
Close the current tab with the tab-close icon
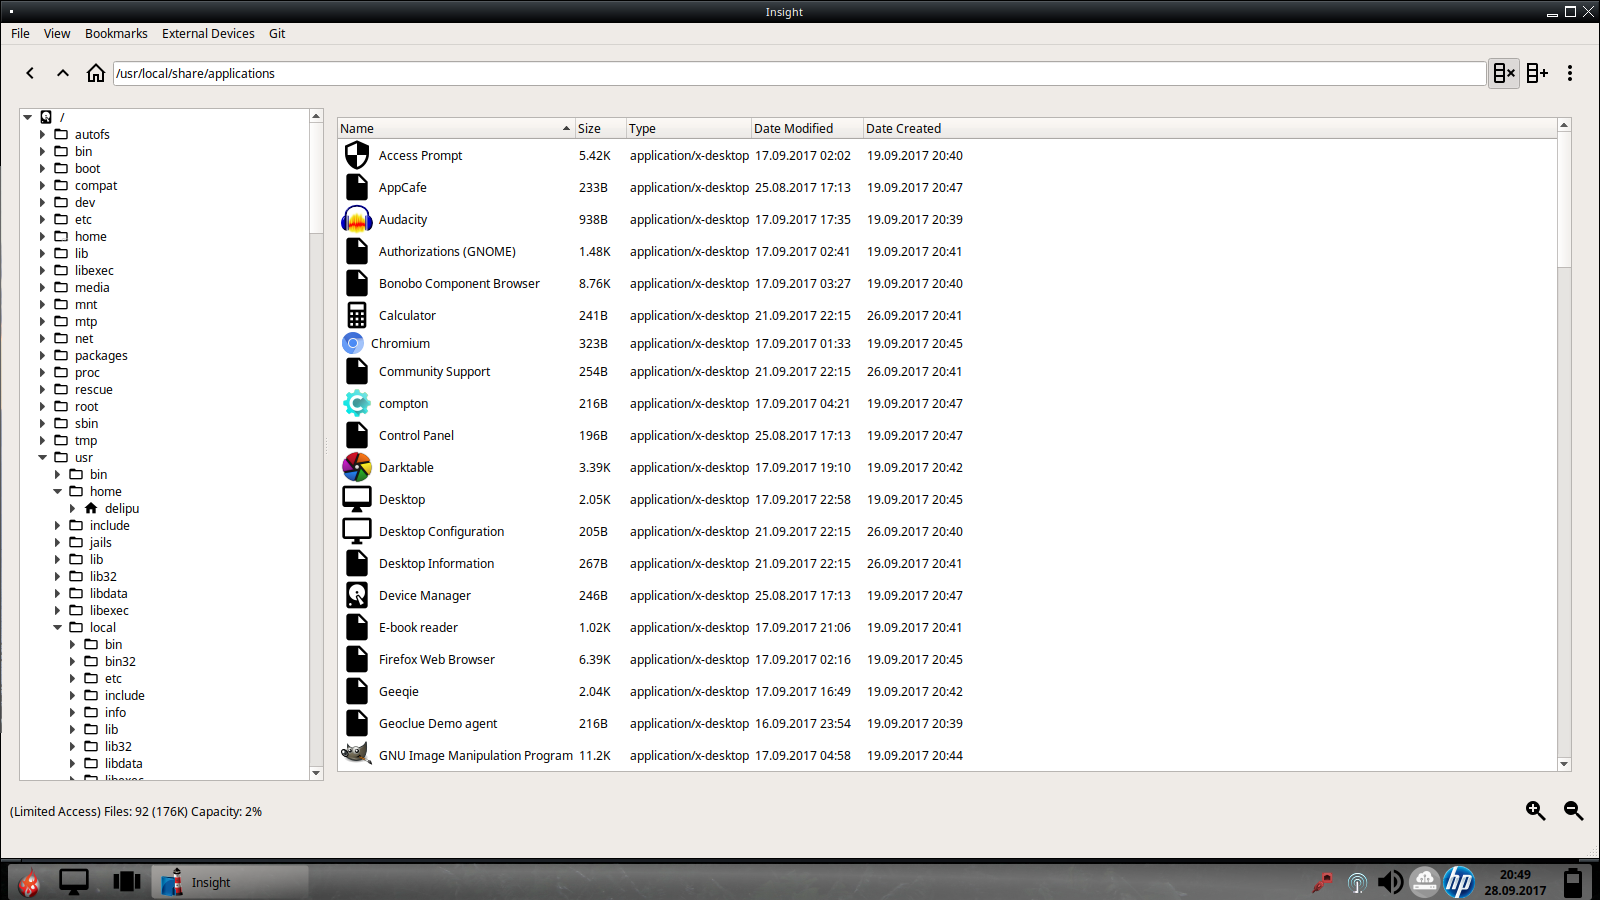click(x=1504, y=72)
